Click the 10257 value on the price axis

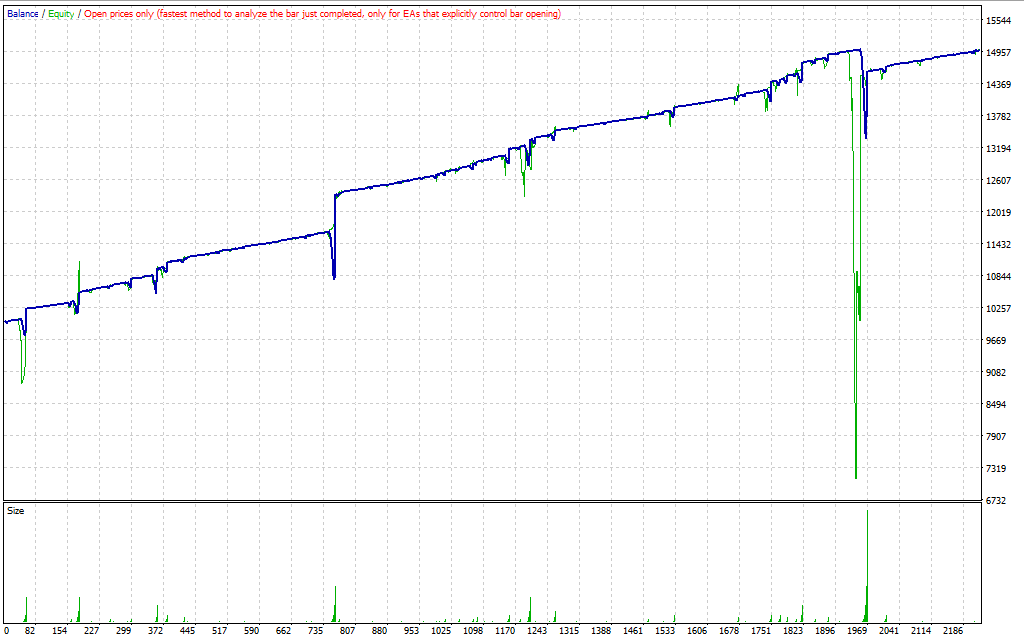[1000, 309]
